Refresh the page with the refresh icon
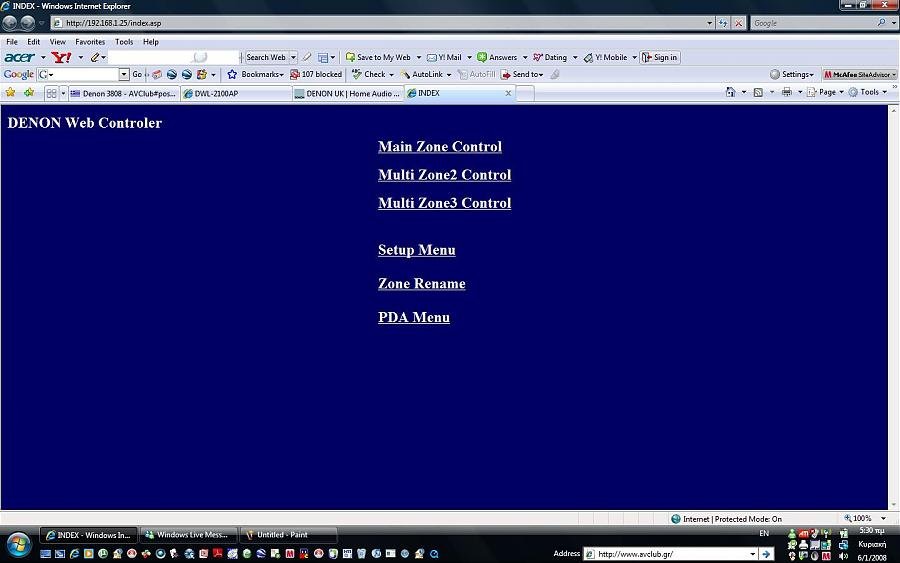 [x=723, y=23]
